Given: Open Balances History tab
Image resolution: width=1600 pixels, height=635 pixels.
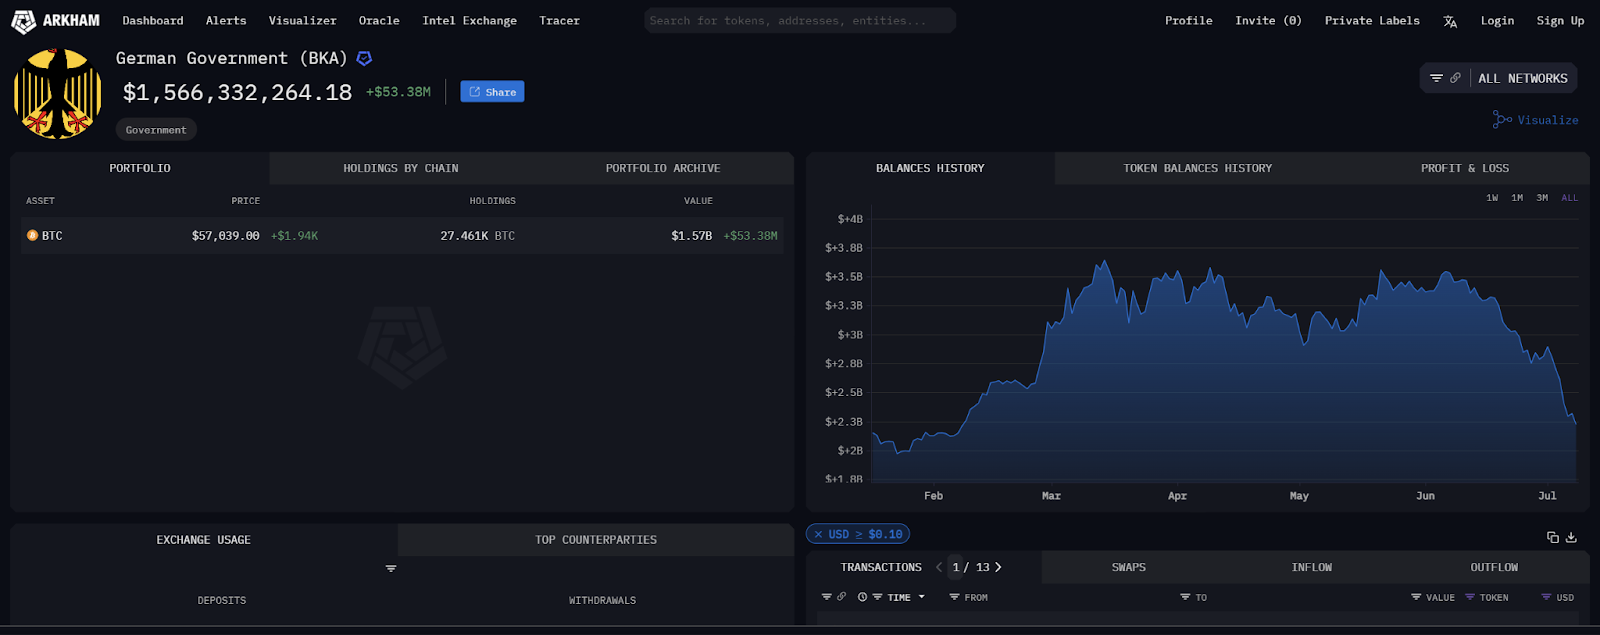Looking at the screenshot, I should (x=930, y=168).
